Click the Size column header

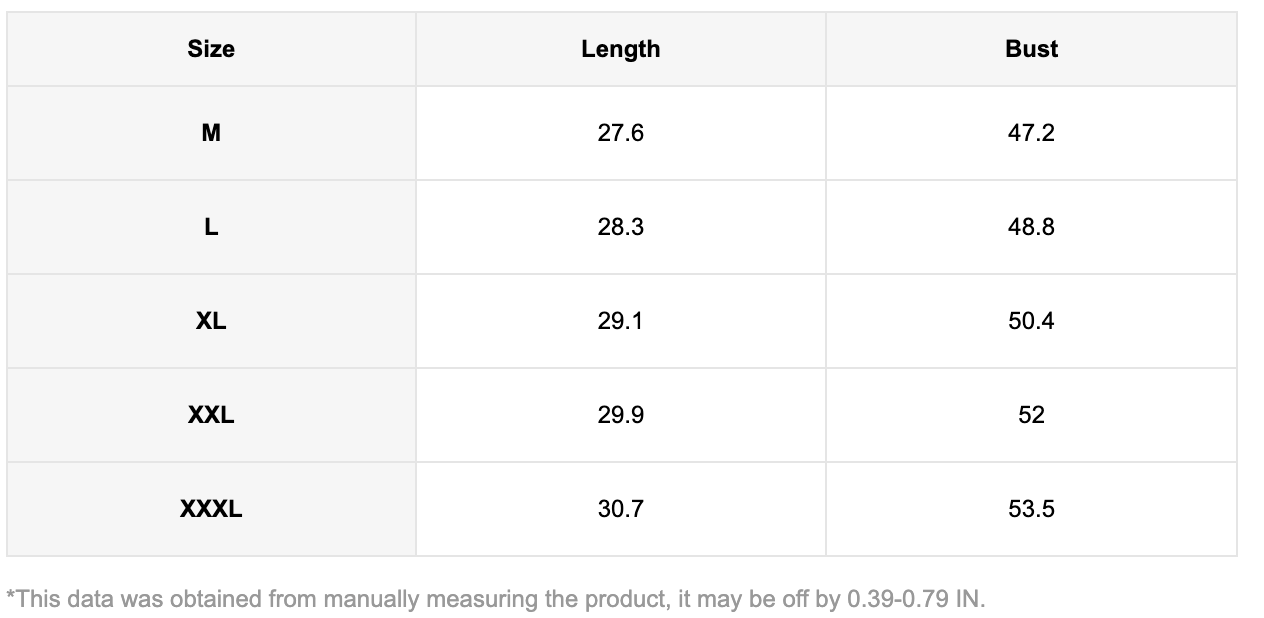[211, 49]
